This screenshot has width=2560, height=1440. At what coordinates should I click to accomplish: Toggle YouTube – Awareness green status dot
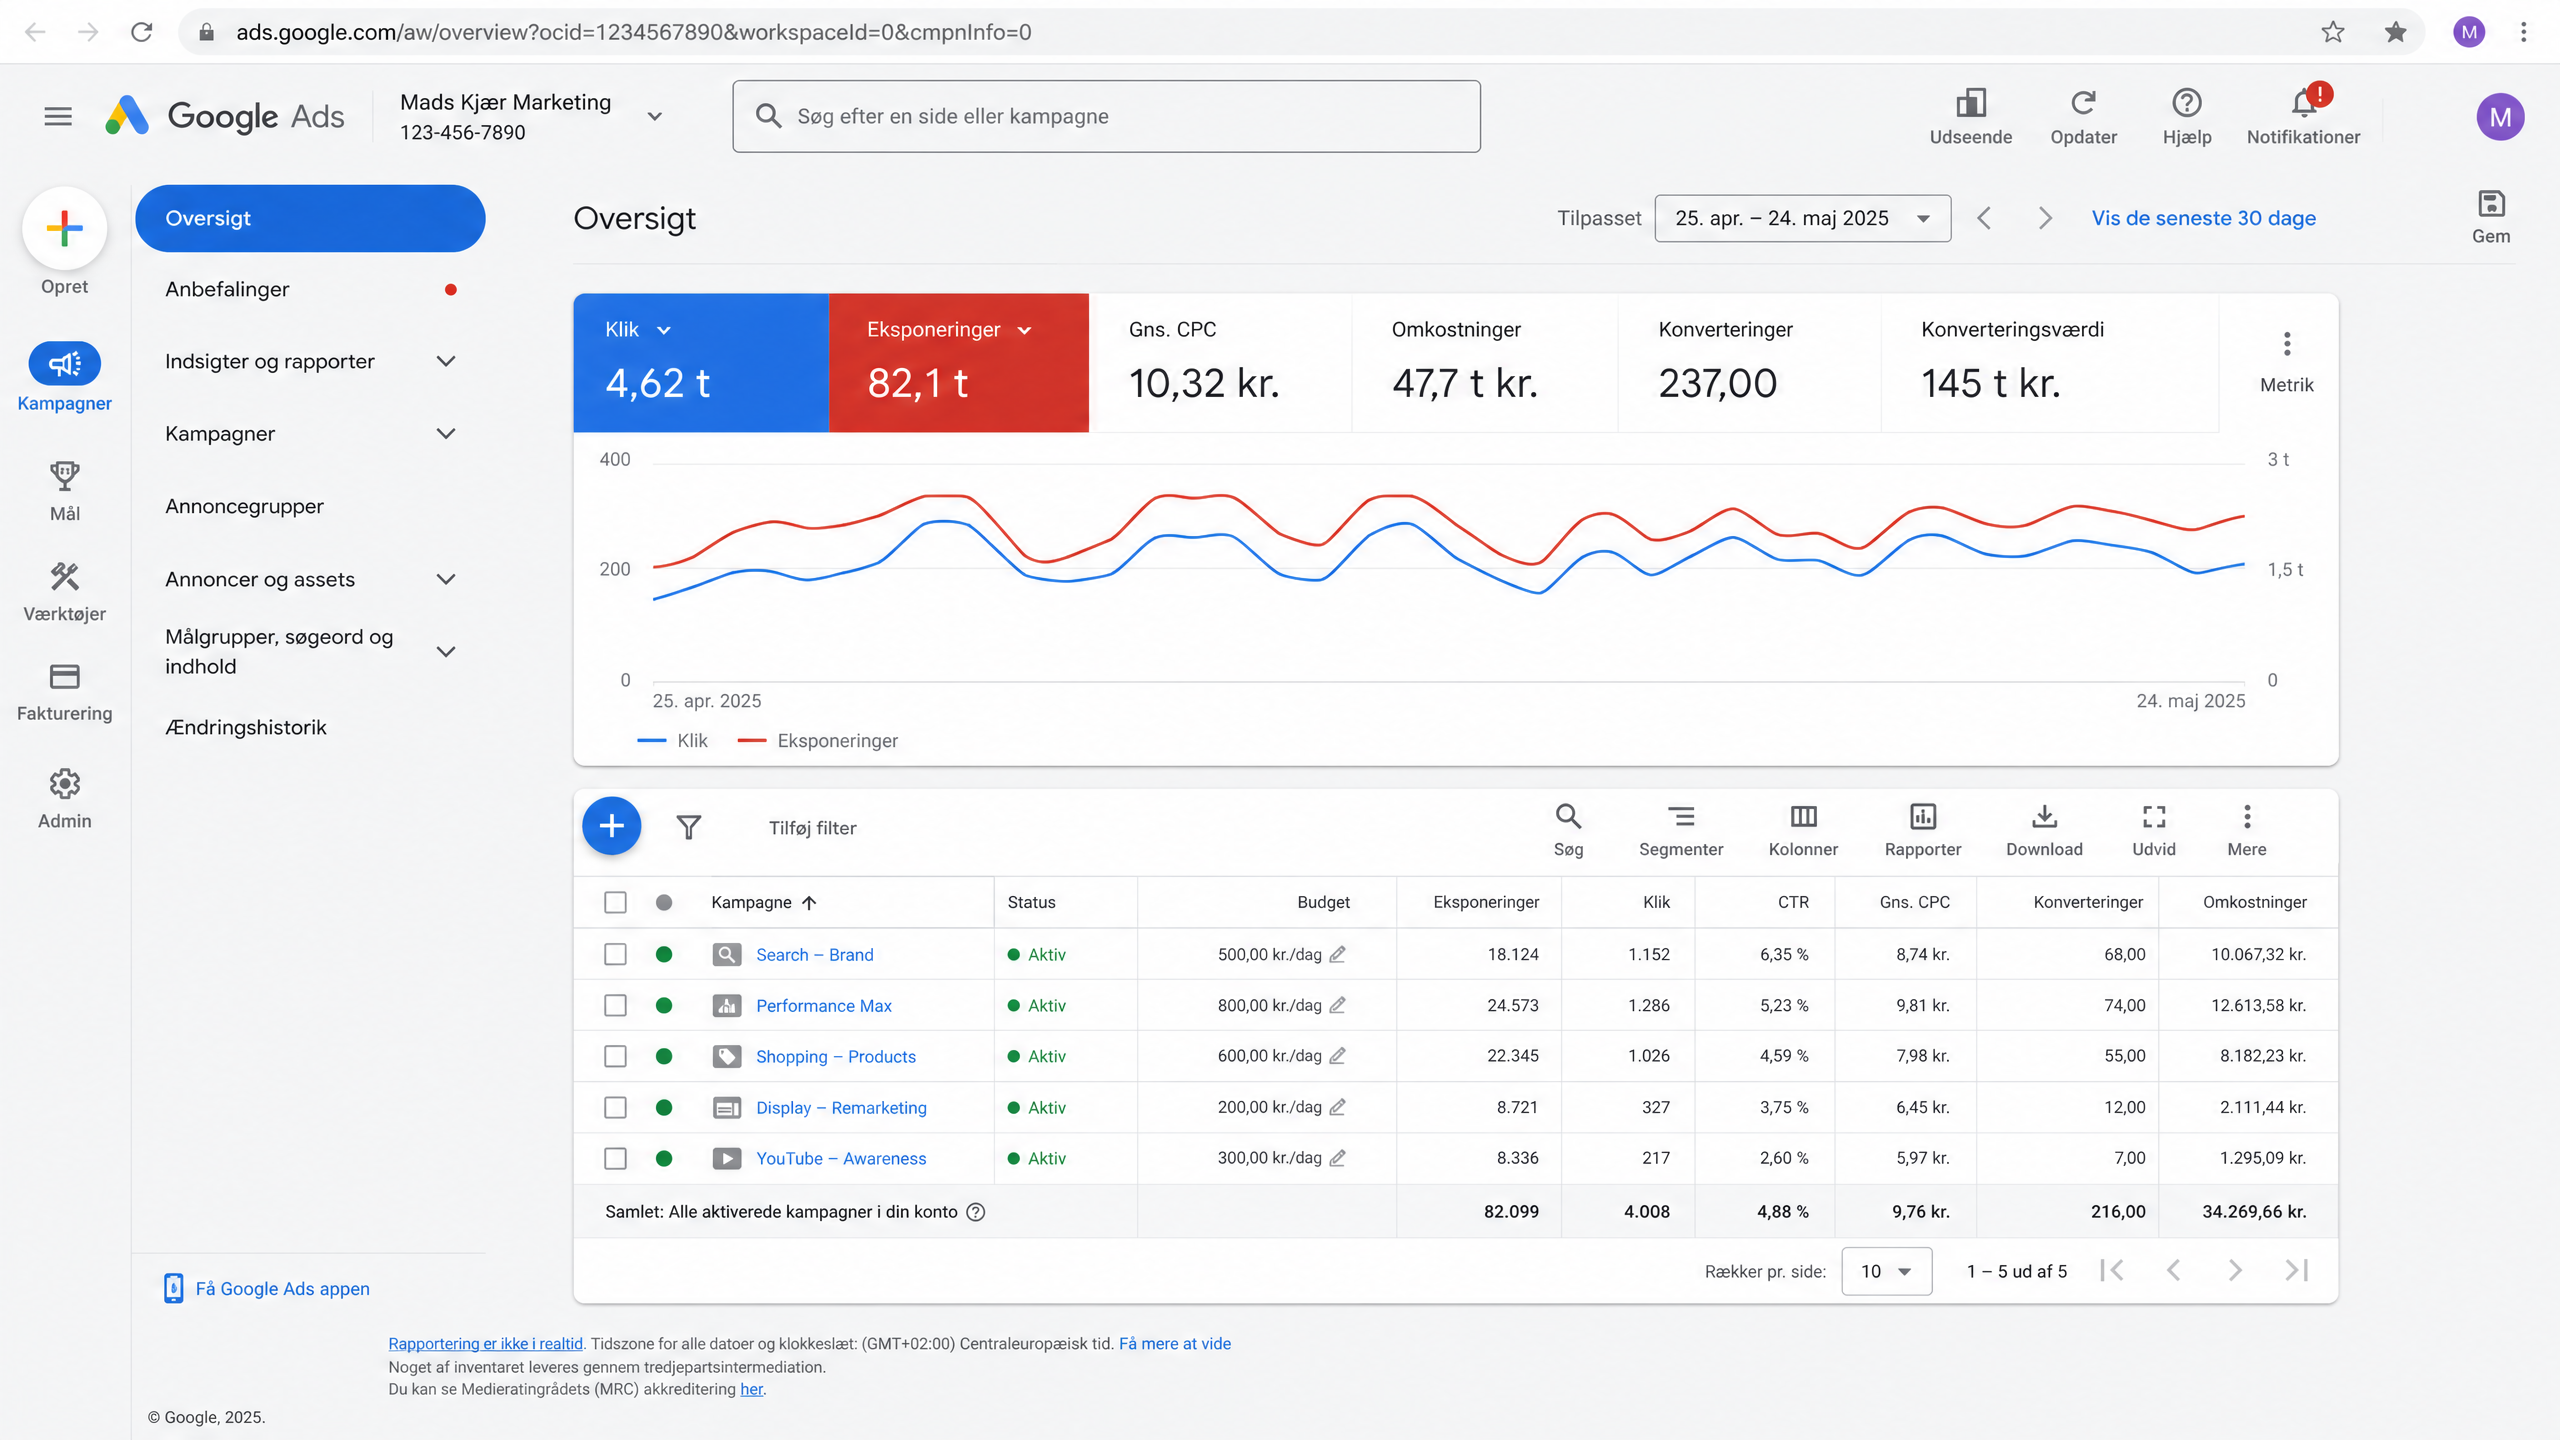[664, 1158]
